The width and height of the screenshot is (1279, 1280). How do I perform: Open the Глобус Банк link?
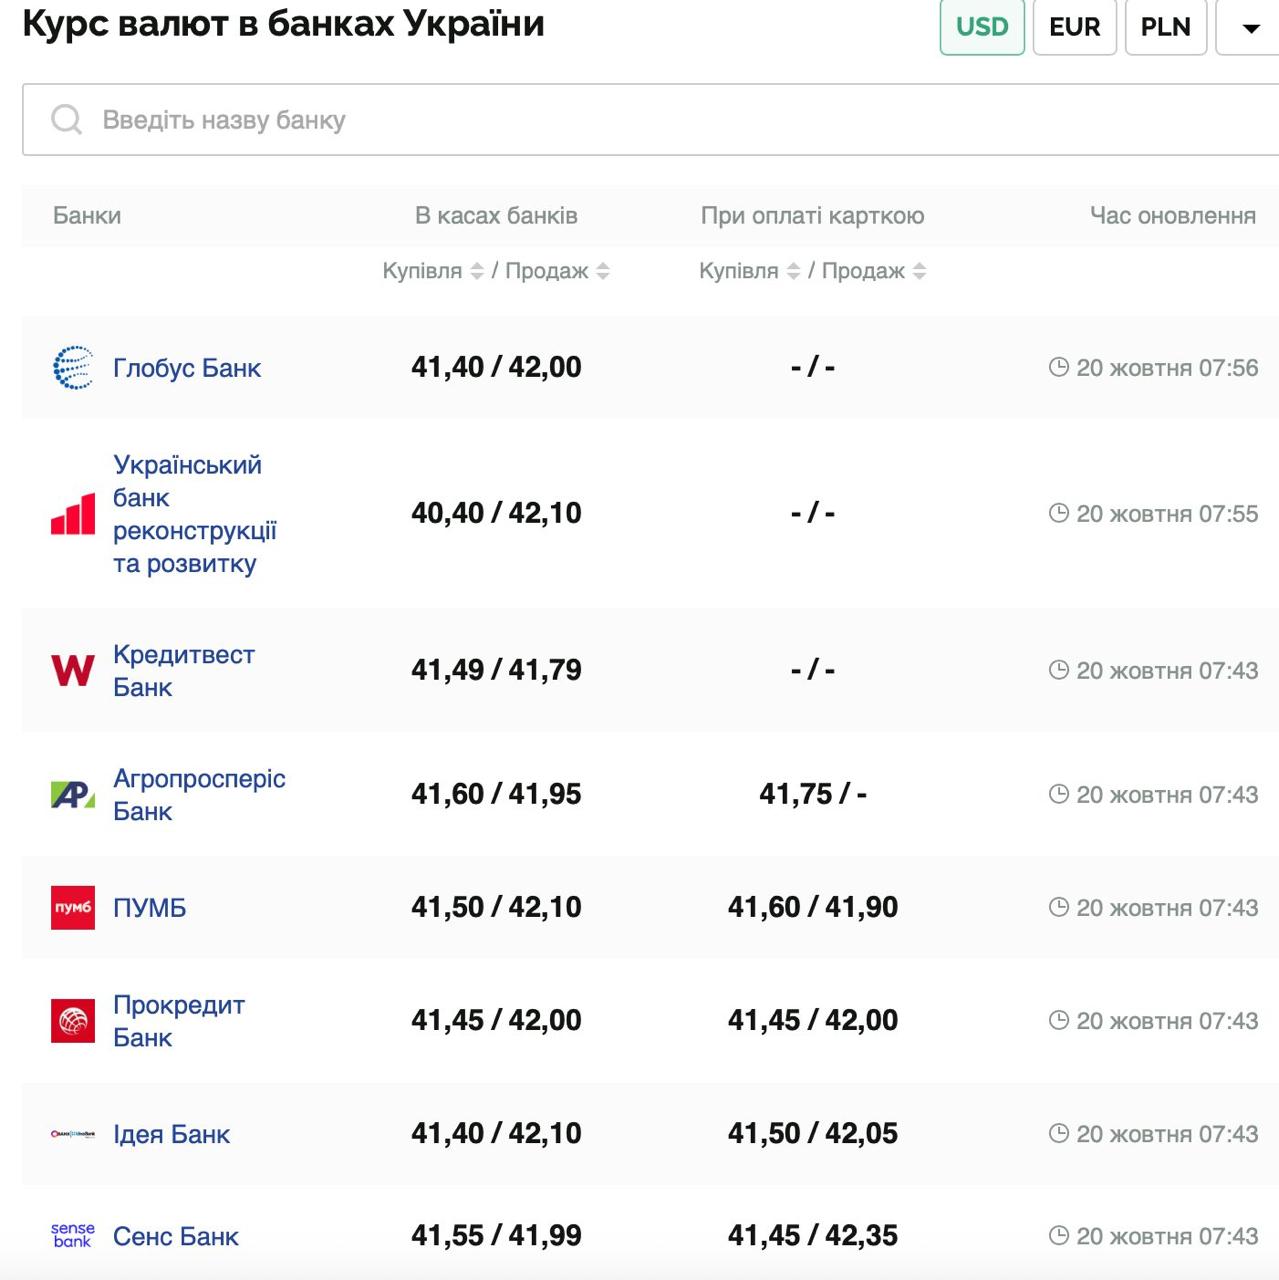click(187, 368)
